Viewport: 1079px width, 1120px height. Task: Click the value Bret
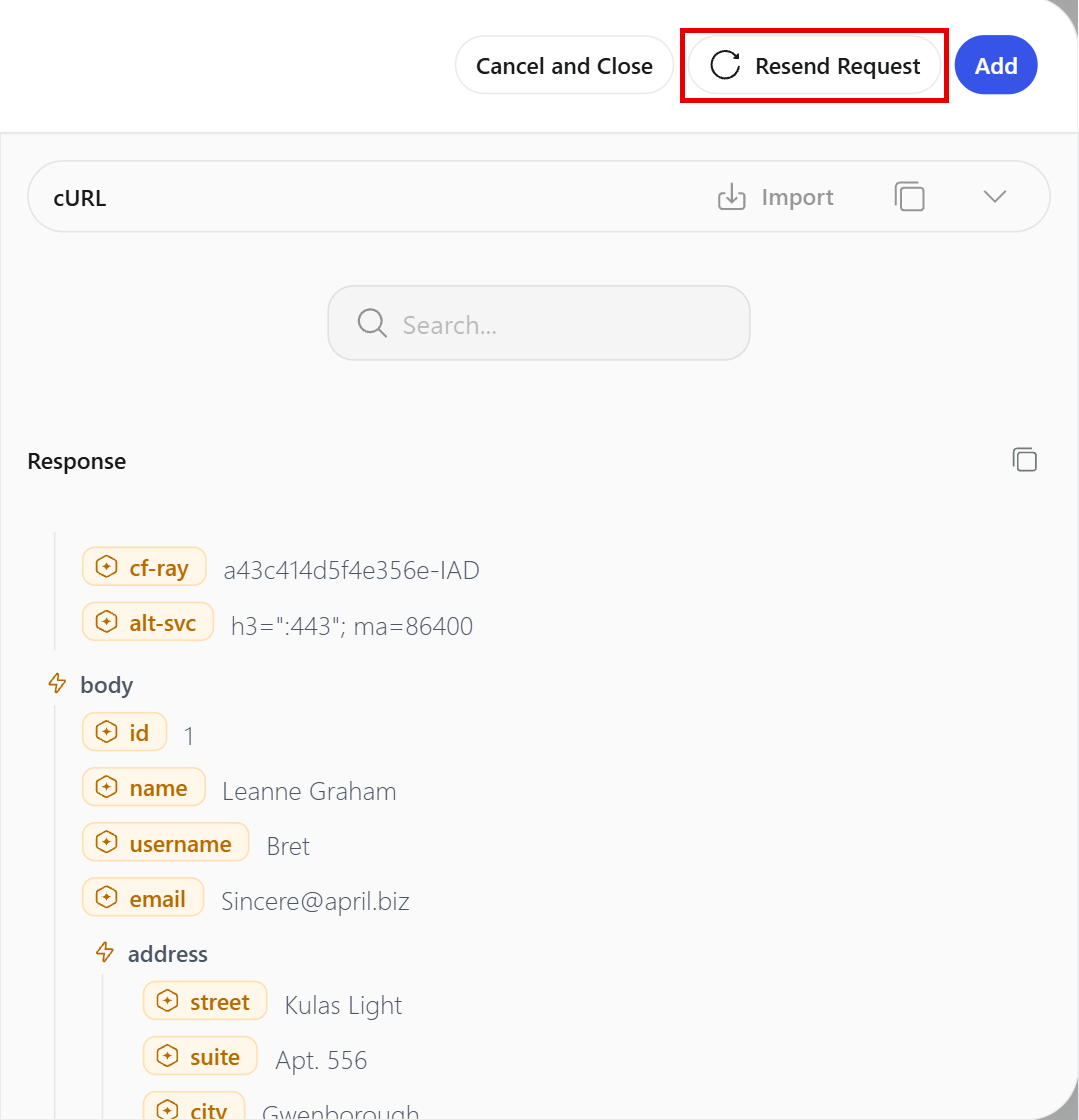click(288, 846)
